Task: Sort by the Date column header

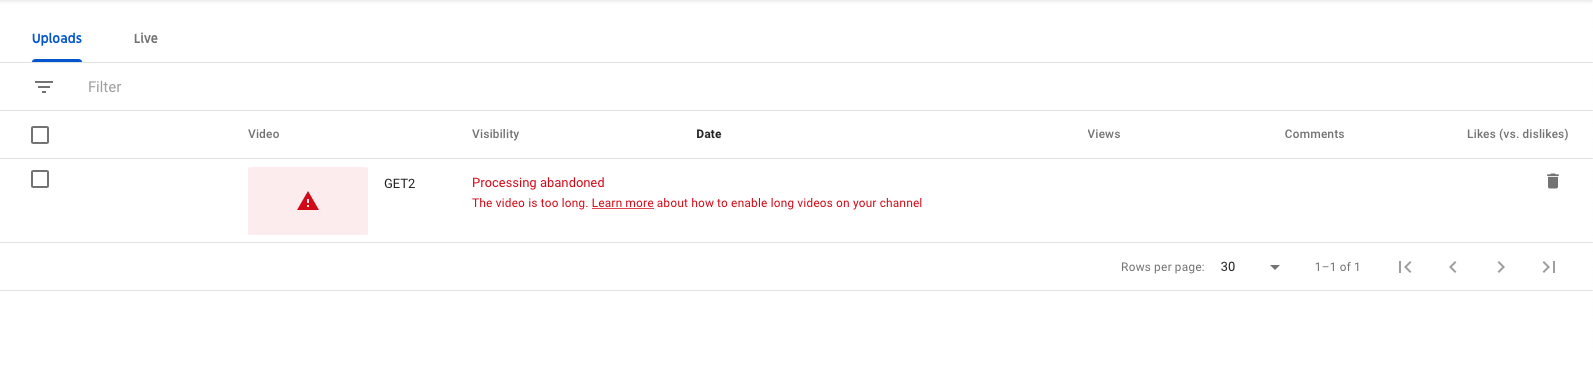Action: [709, 134]
